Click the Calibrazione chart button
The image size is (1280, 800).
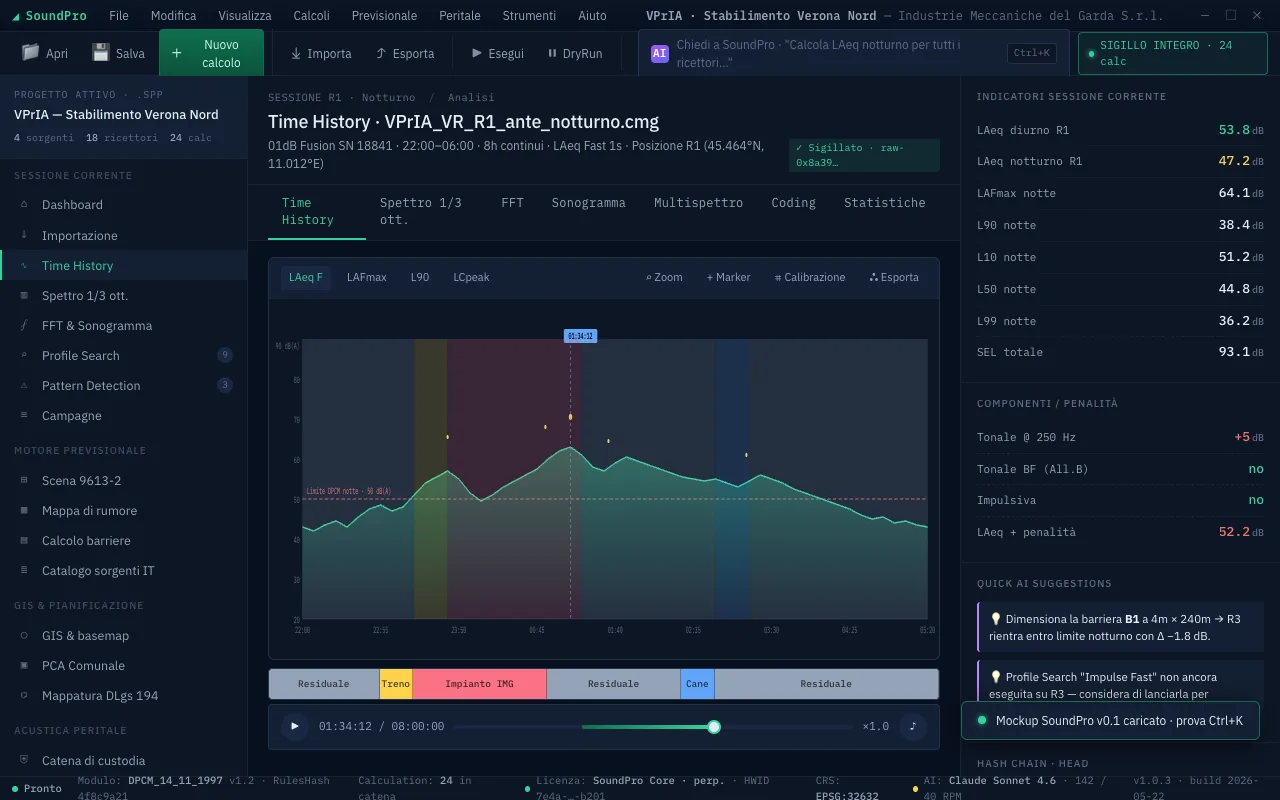pyautogui.click(x=810, y=277)
